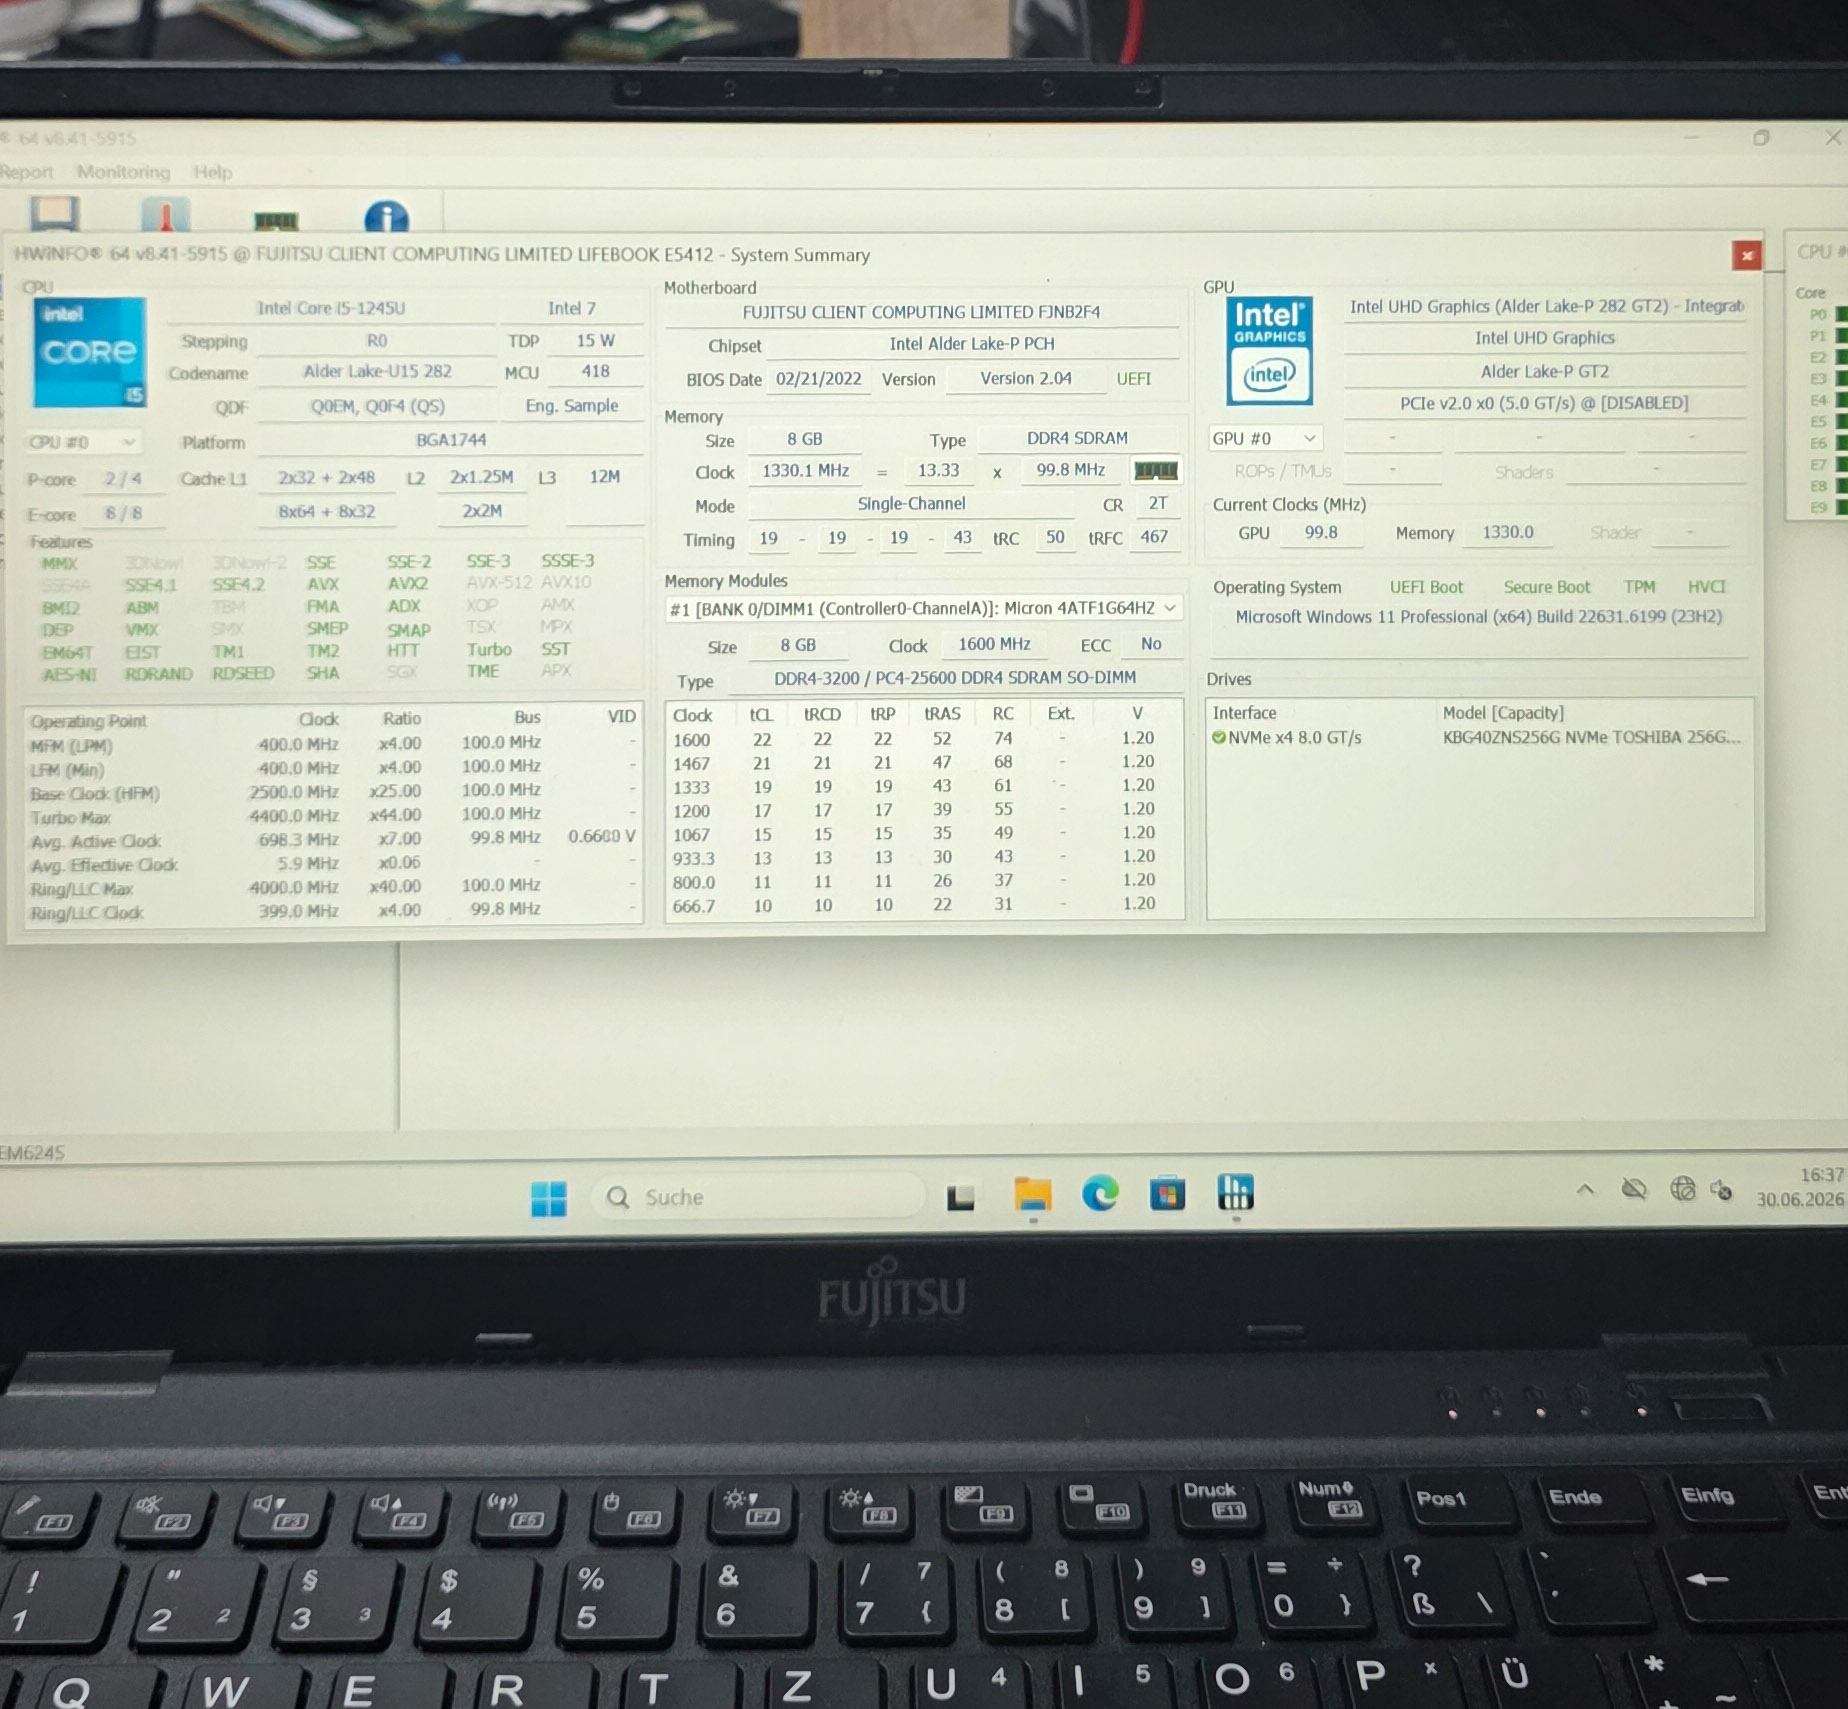Maximize the main HWiNFO window
The width and height of the screenshot is (1848, 1709).
click(x=1761, y=138)
